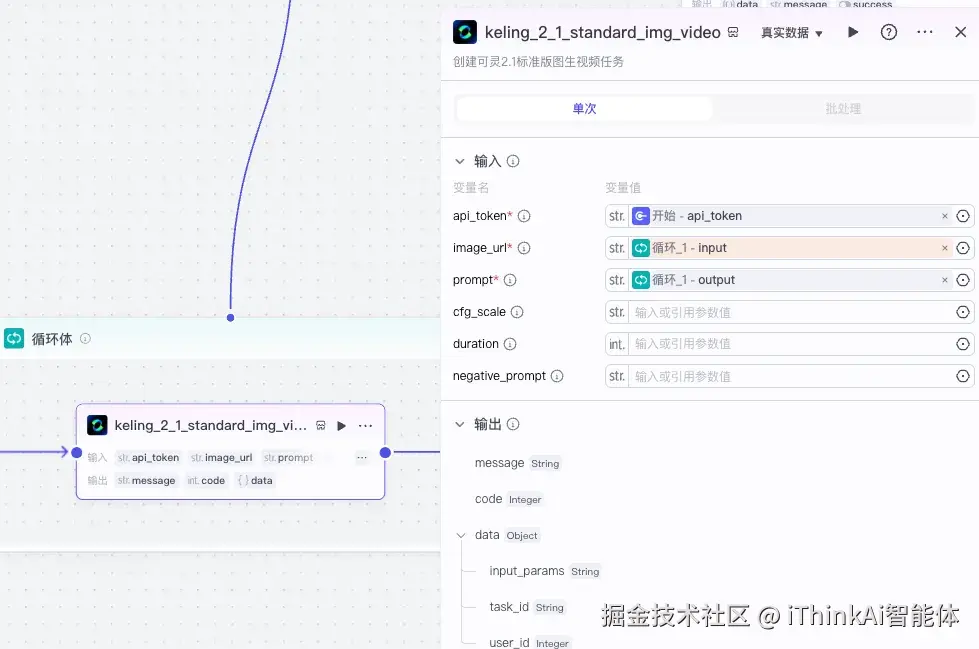Remove the 开始 api_token variable reference
This screenshot has width=979, height=649.
point(943,216)
